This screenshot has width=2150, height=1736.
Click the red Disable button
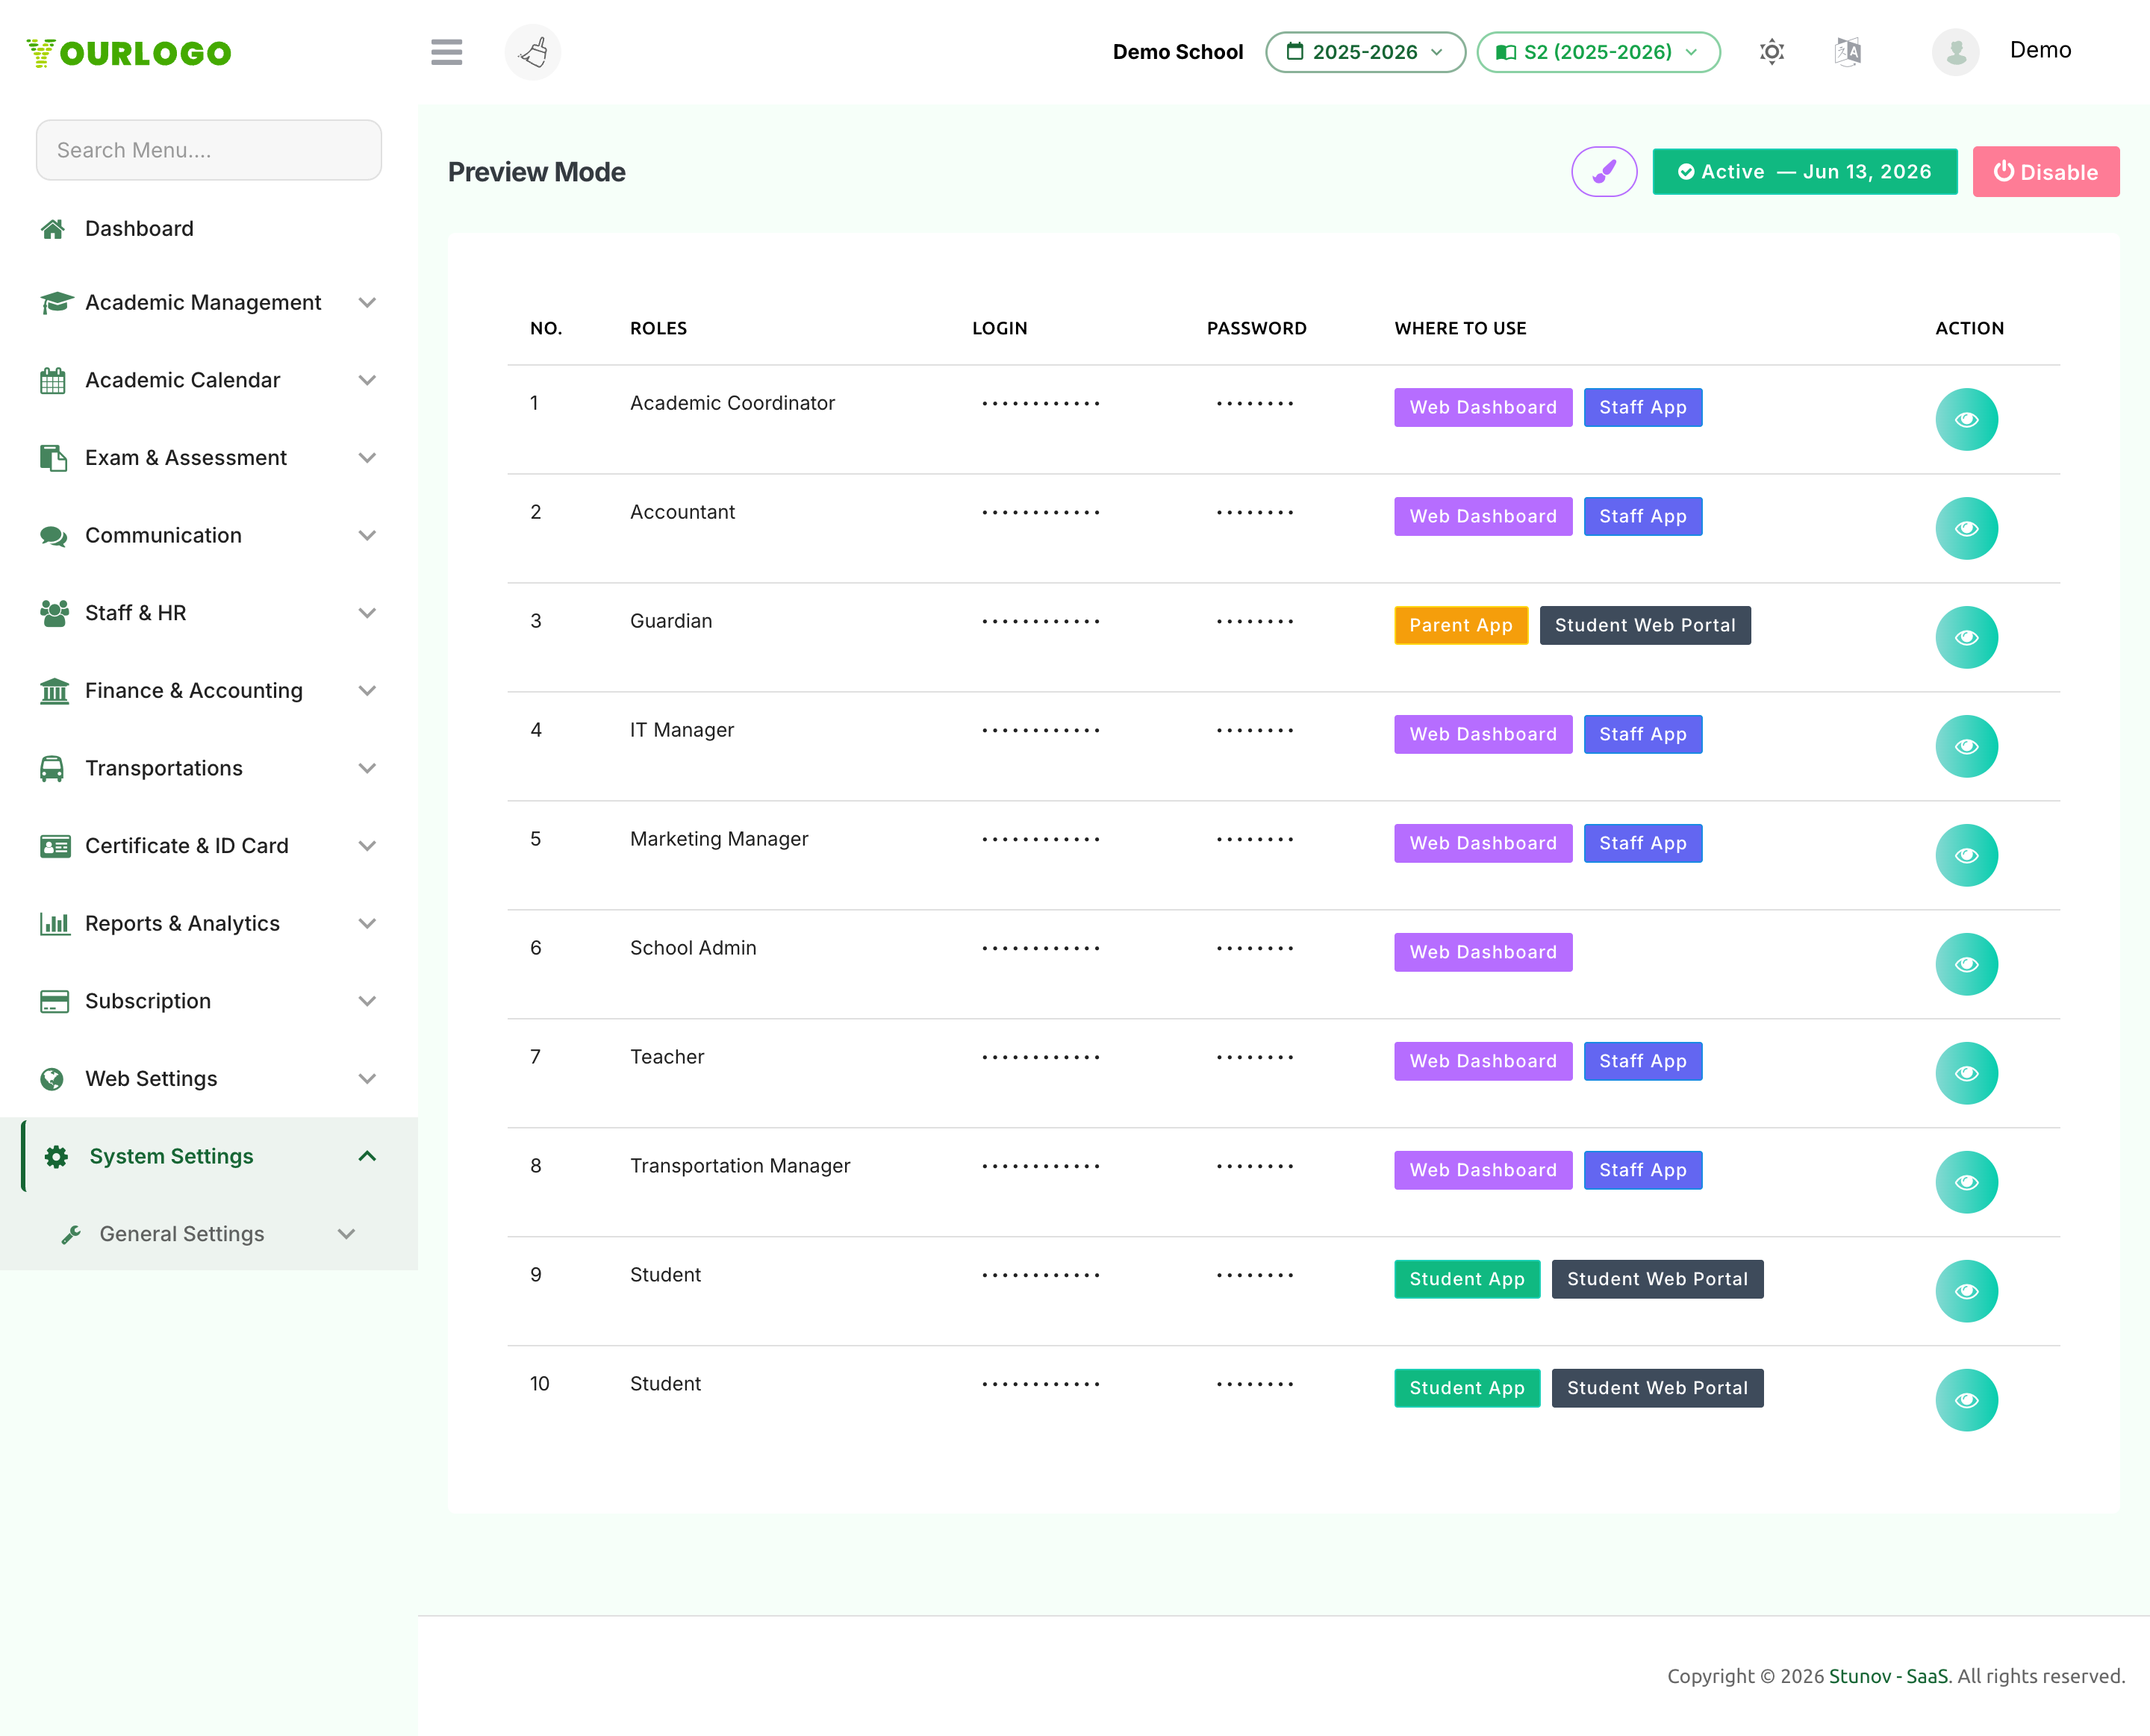(2046, 172)
